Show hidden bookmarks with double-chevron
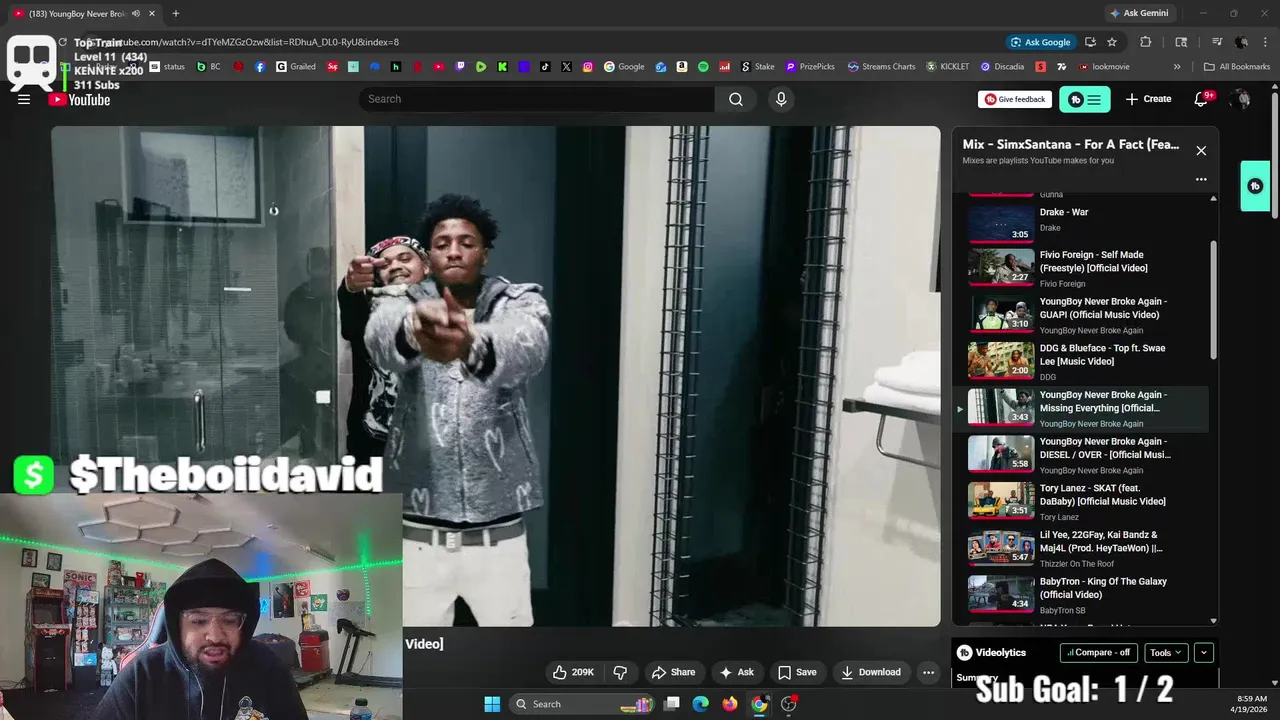Image resolution: width=1280 pixels, height=720 pixels. [x=1177, y=67]
